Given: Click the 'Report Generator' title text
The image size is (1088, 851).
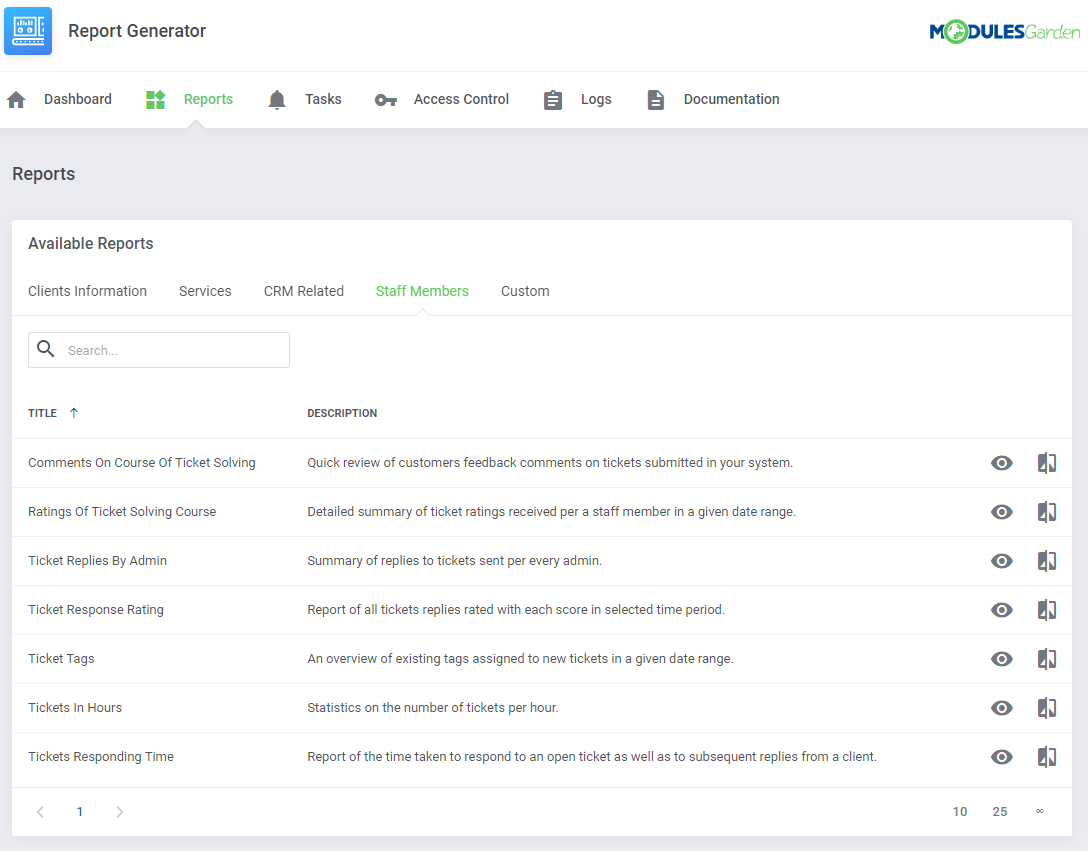Looking at the screenshot, I should click(137, 31).
